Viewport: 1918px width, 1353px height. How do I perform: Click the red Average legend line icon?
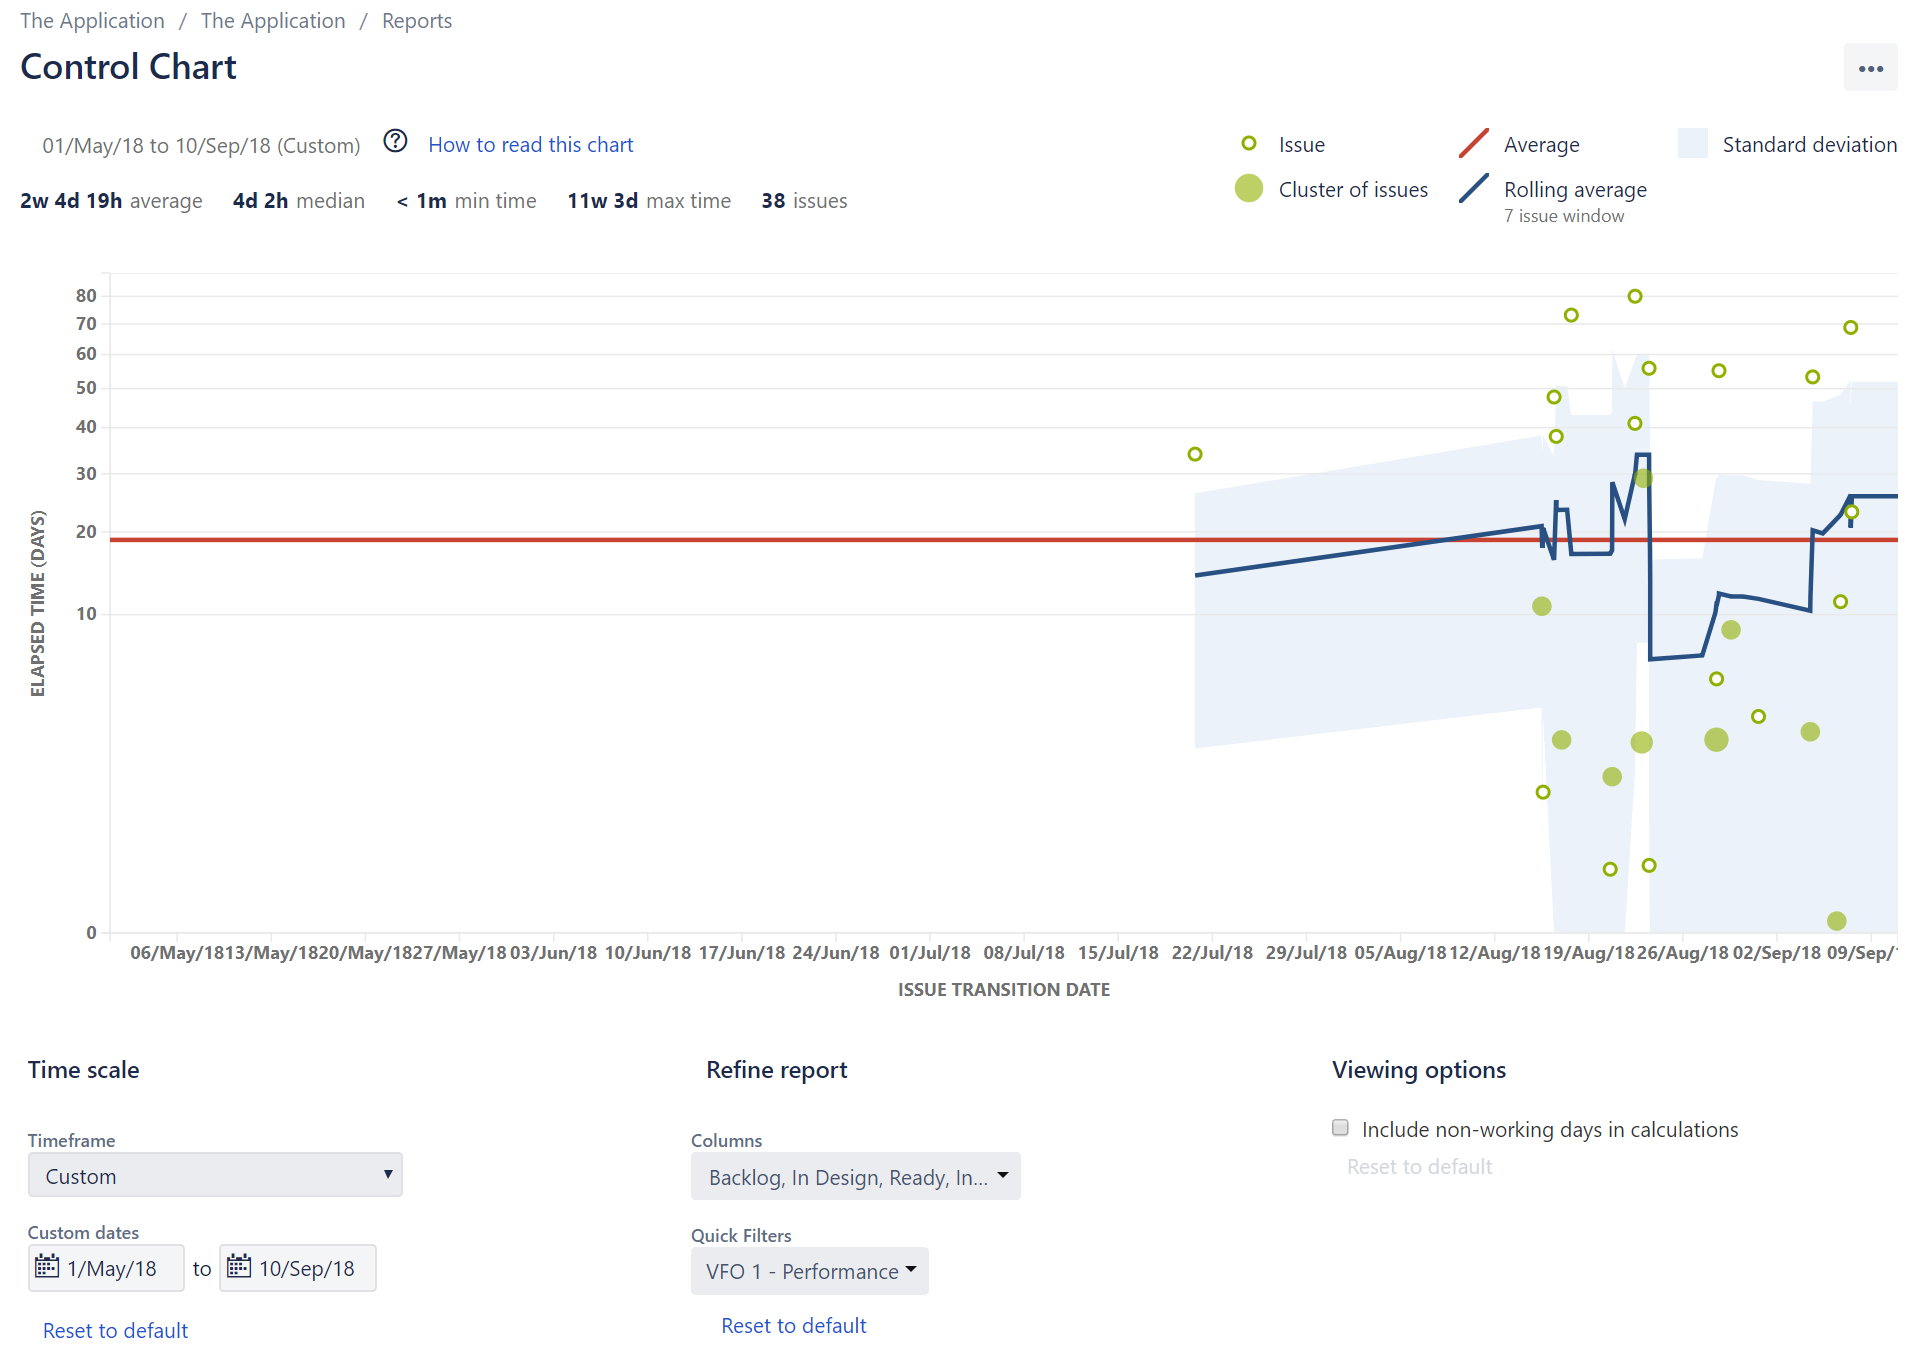click(1474, 143)
